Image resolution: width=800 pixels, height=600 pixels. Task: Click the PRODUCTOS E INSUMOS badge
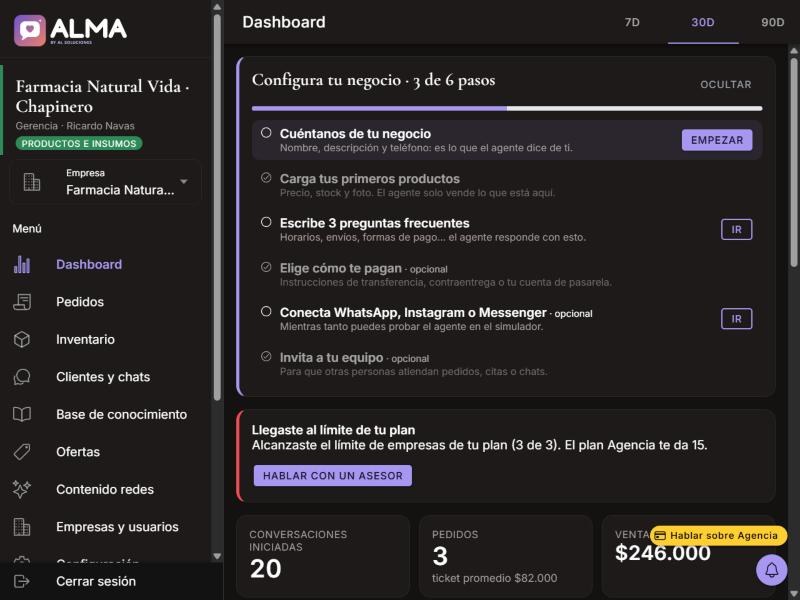click(x=79, y=143)
